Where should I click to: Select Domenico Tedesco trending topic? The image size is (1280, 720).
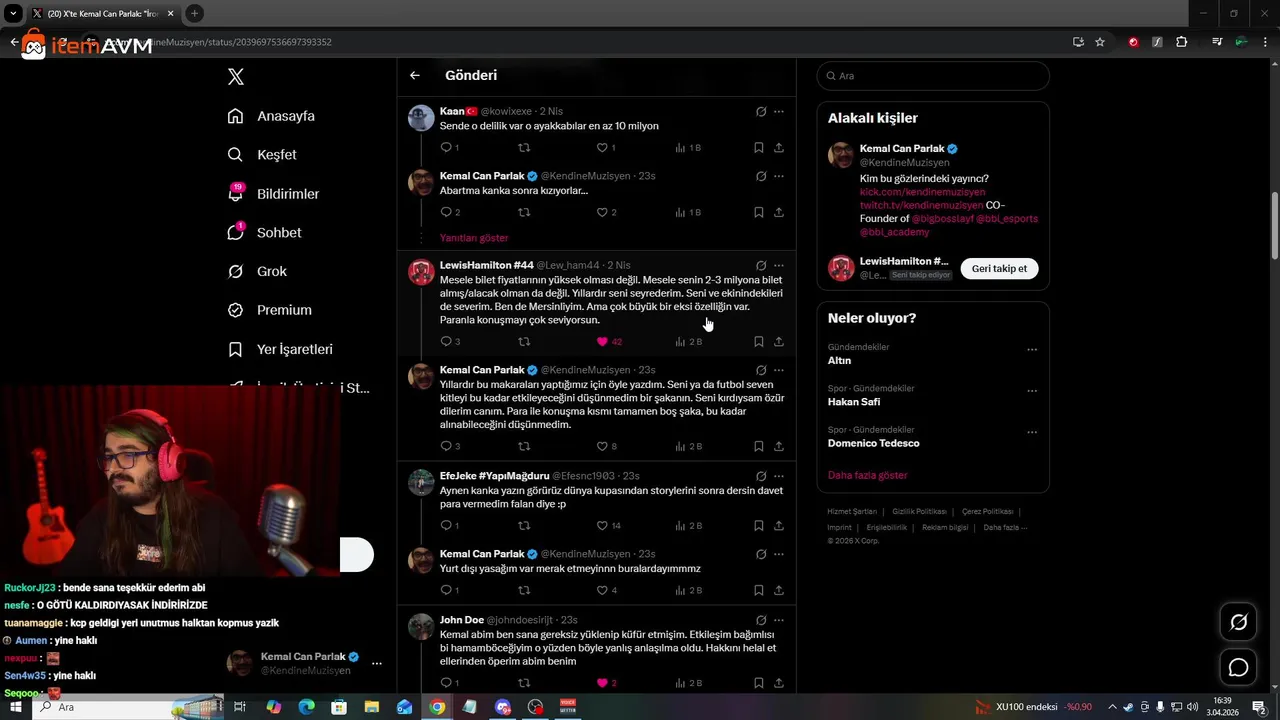click(873, 443)
